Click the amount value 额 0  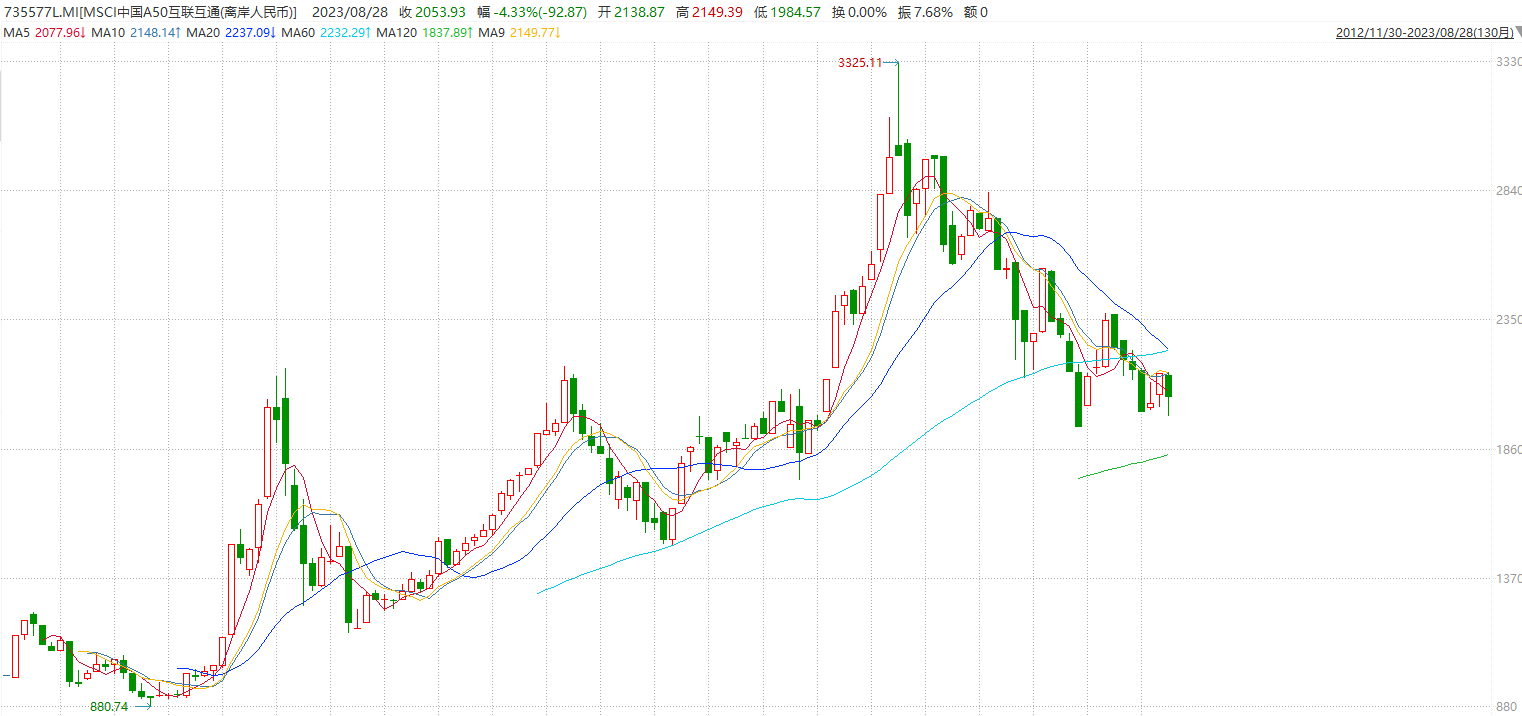pyautogui.click(x=976, y=12)
